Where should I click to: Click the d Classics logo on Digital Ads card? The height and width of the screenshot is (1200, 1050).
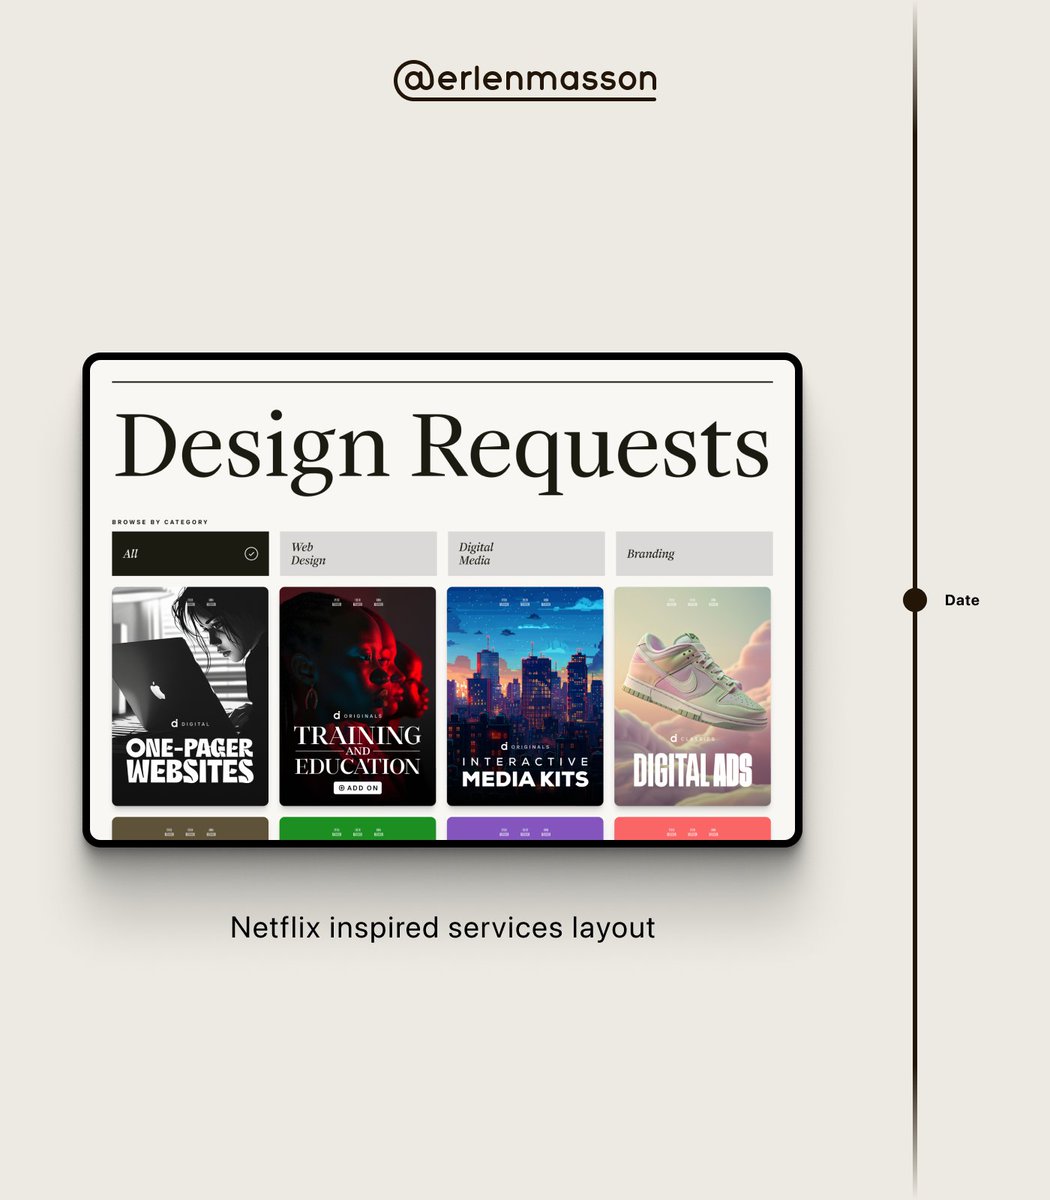pos(693,739)
